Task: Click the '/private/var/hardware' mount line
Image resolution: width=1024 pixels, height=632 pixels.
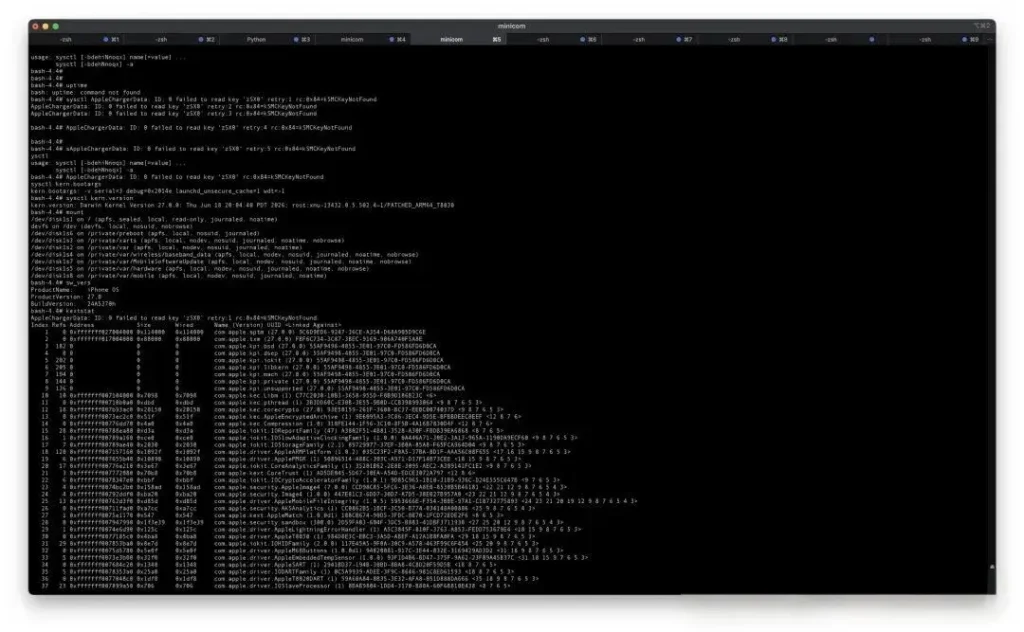Action: coord(199,268)
